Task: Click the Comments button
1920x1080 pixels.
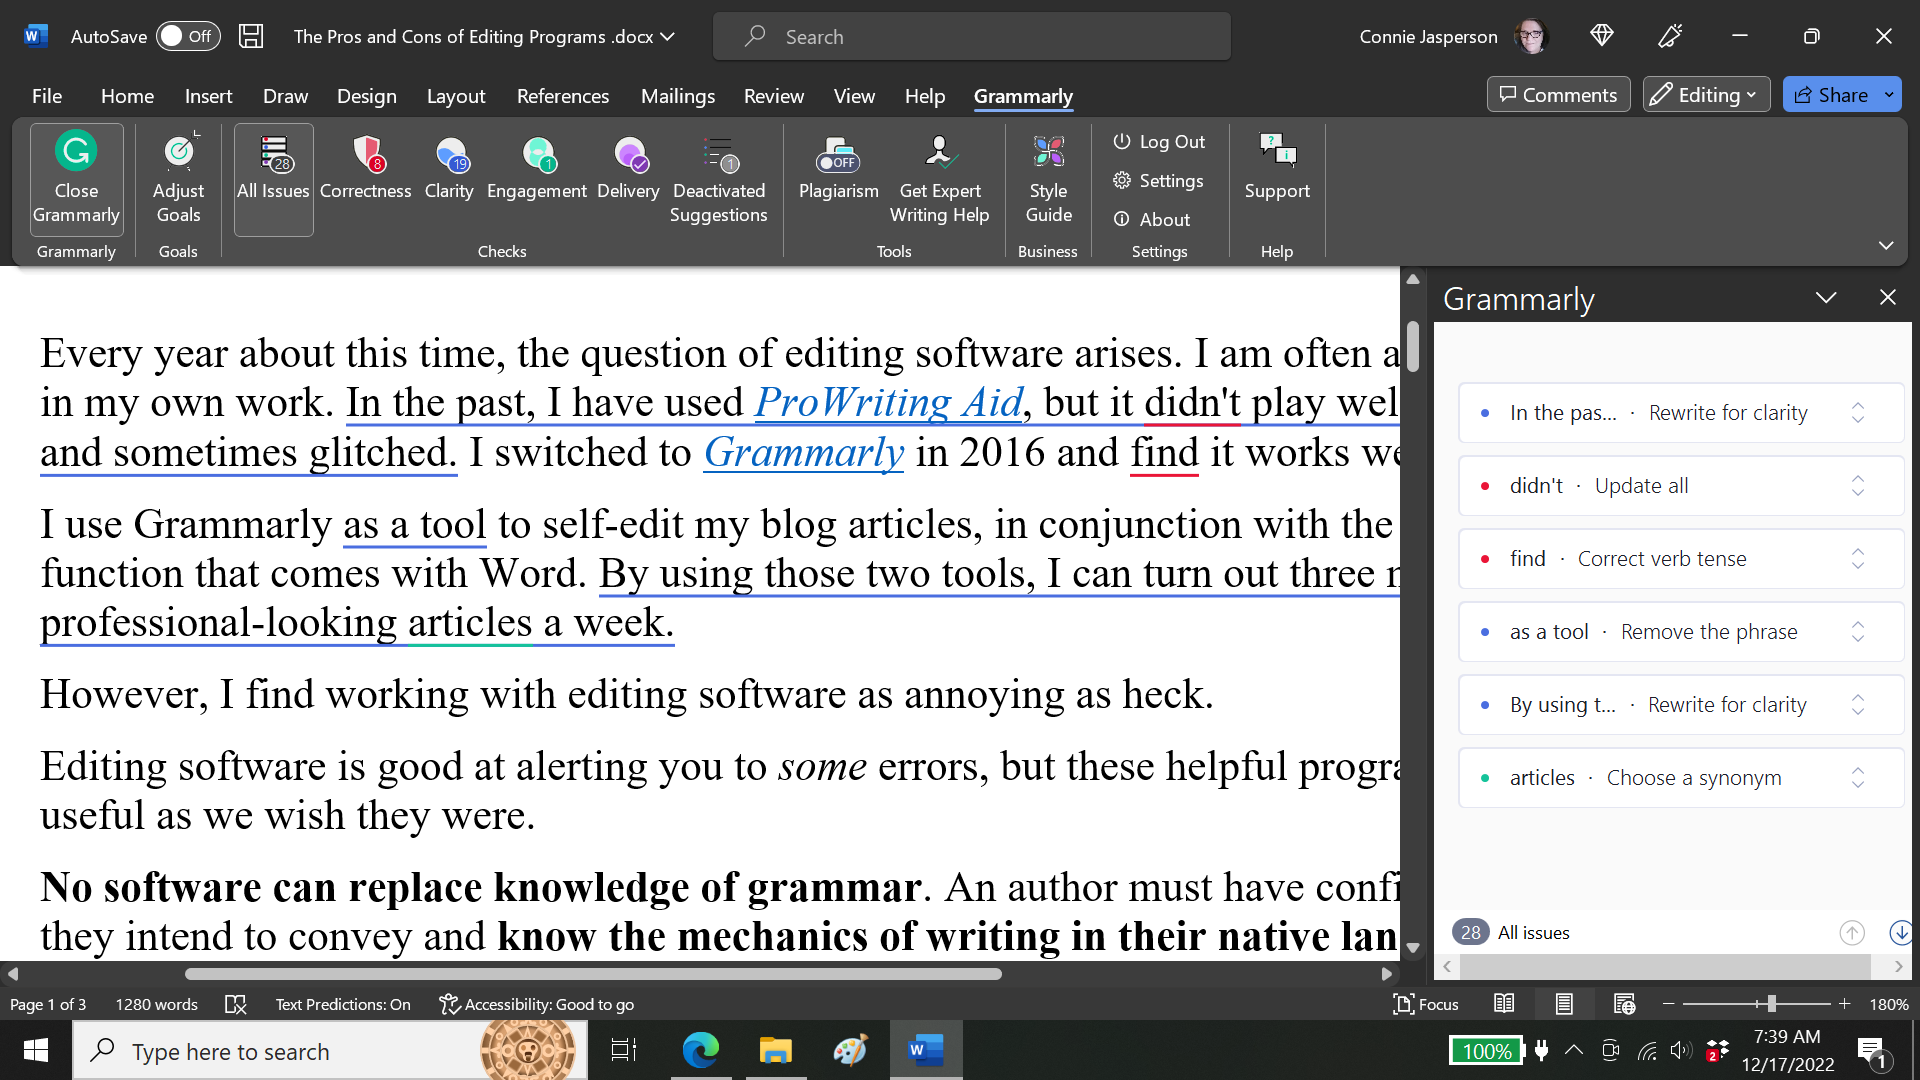Action: [x=1558, y=94]
